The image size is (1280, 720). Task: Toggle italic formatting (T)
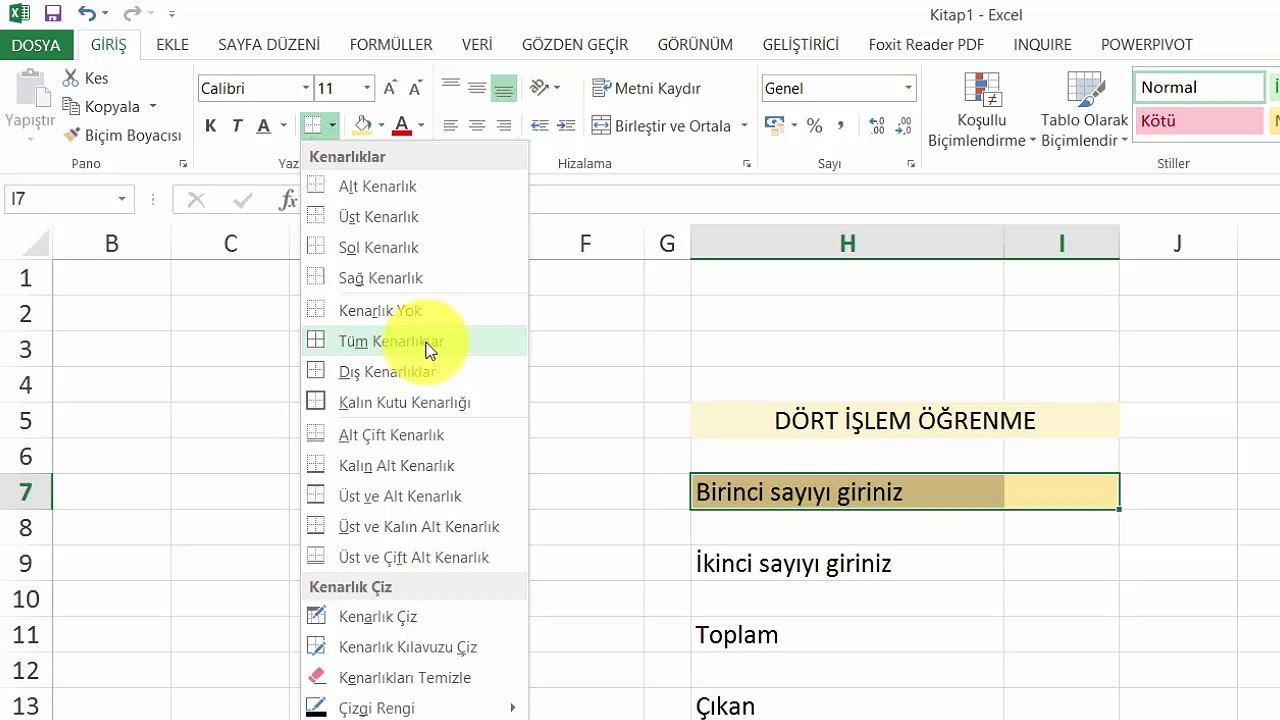click(237, 125)
